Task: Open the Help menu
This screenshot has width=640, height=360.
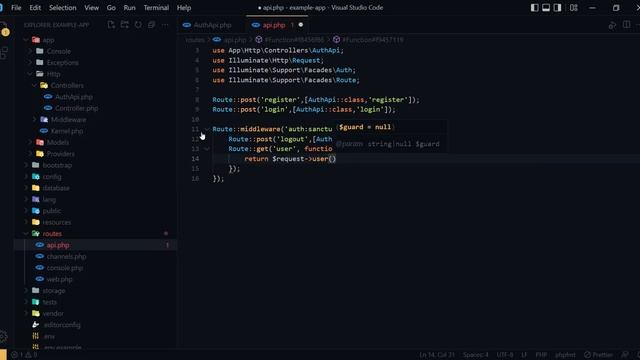Action: pos(184,8)
